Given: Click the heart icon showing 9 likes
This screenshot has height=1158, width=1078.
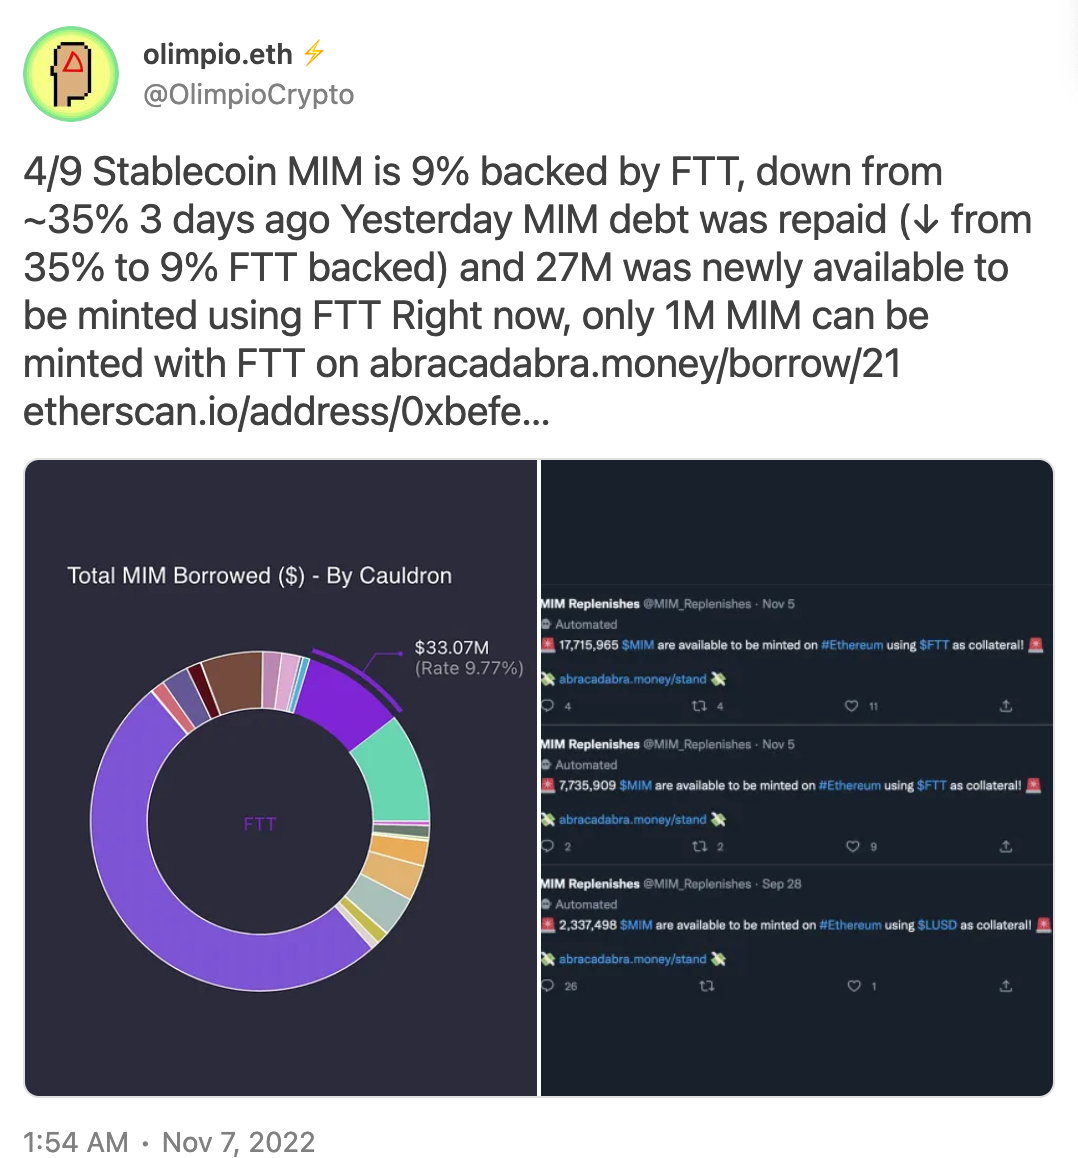Looking at the screenshot, I should (x=852, y=846).
